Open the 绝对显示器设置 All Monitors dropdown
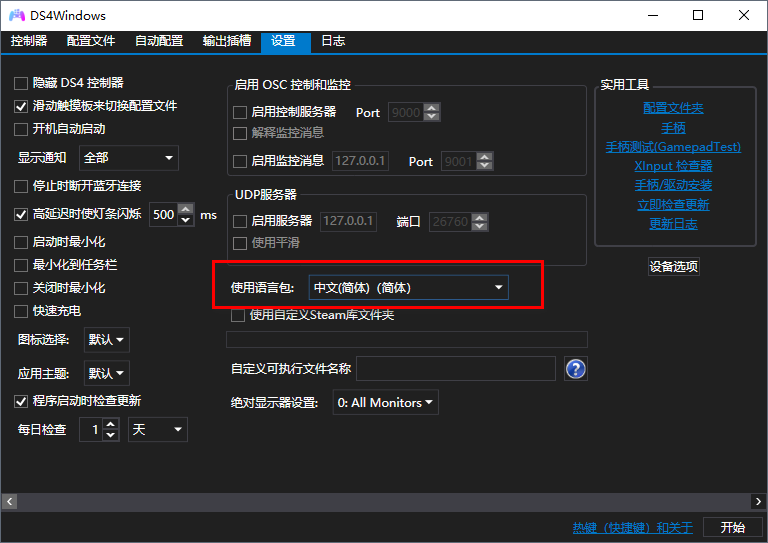Image resolution: width=768 pixels, height=543 pixels. [385, 402]
